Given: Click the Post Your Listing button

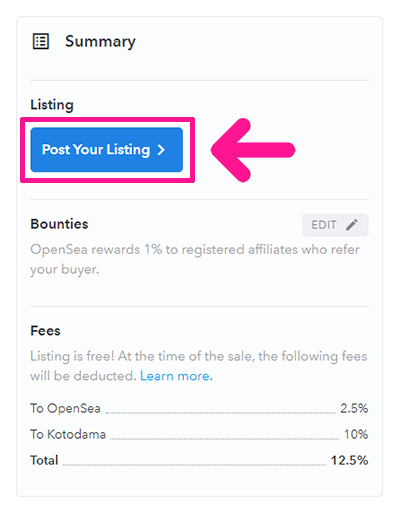Looking at the screenshot, I should pos(107,150).
